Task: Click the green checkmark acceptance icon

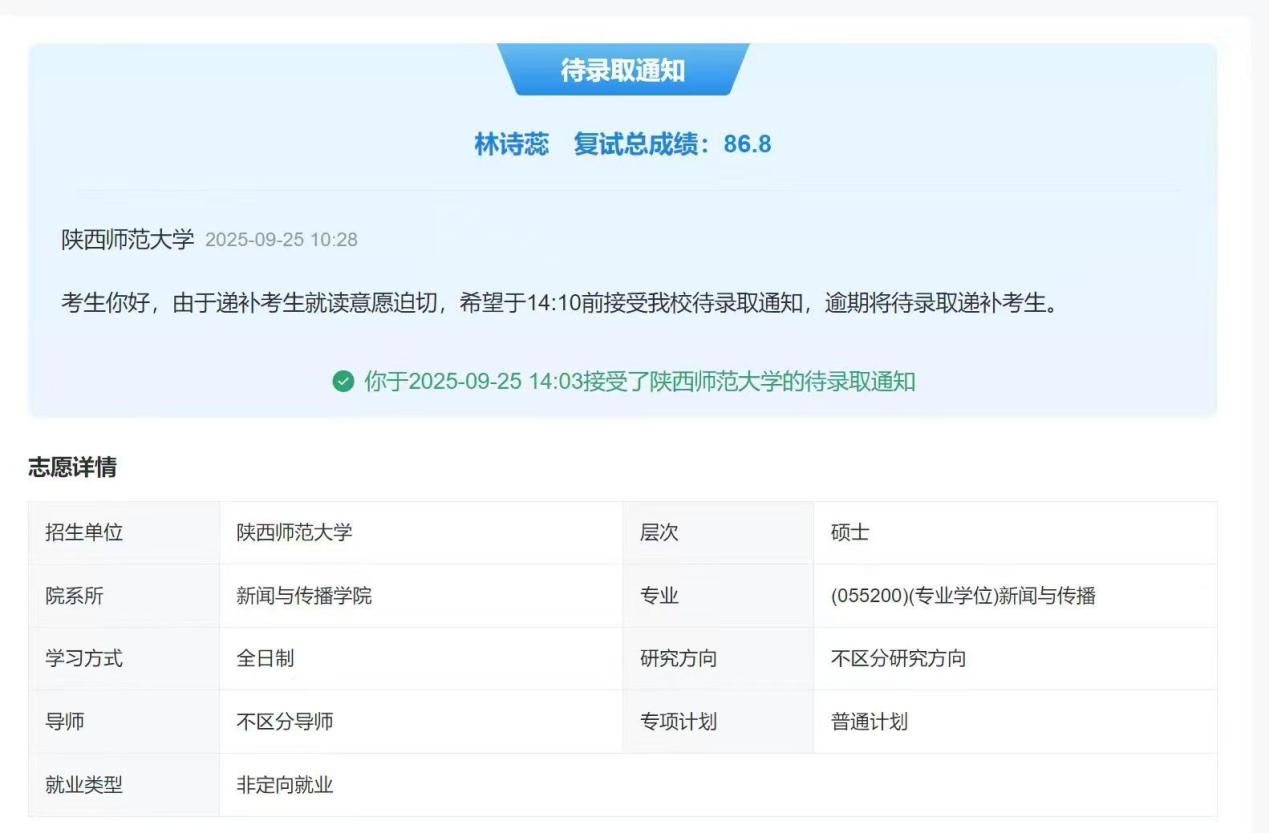Action: (343, 382)
